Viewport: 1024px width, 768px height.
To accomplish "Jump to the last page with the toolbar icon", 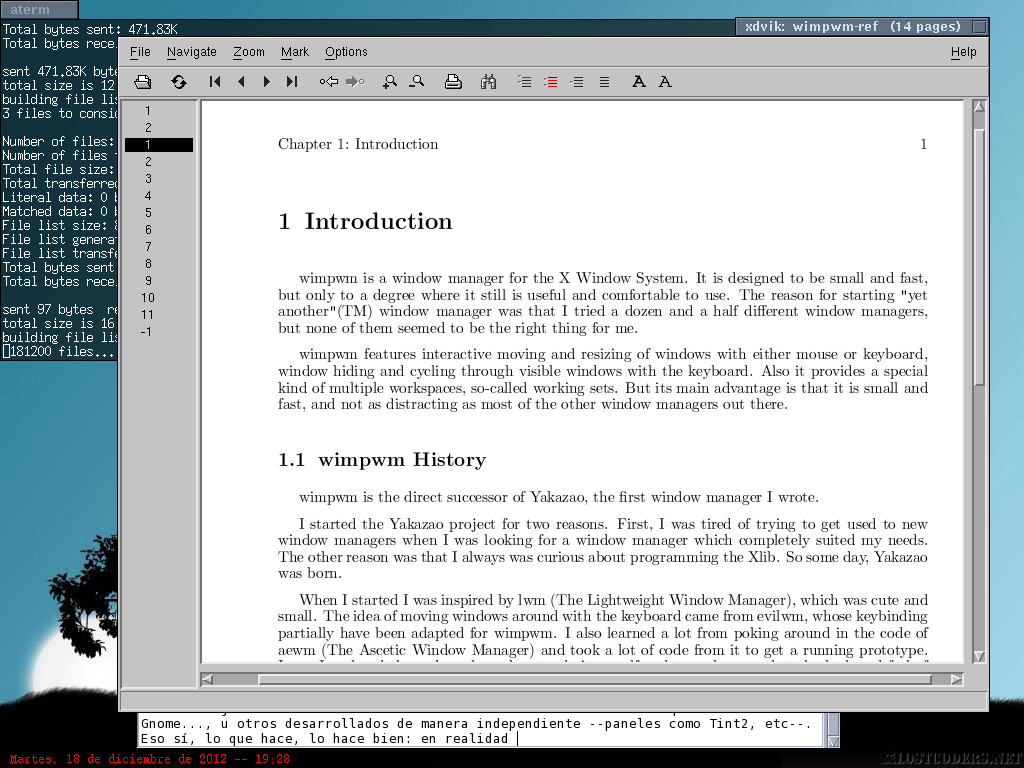I will coord(292,82).
